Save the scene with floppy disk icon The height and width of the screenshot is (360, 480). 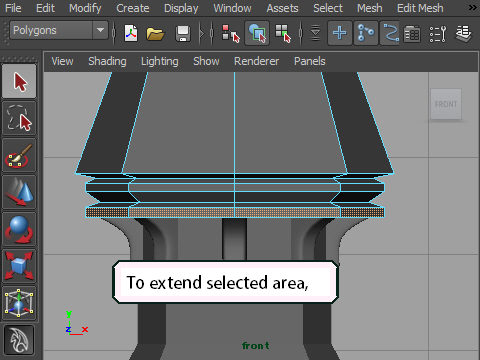[x=183, y=34]
